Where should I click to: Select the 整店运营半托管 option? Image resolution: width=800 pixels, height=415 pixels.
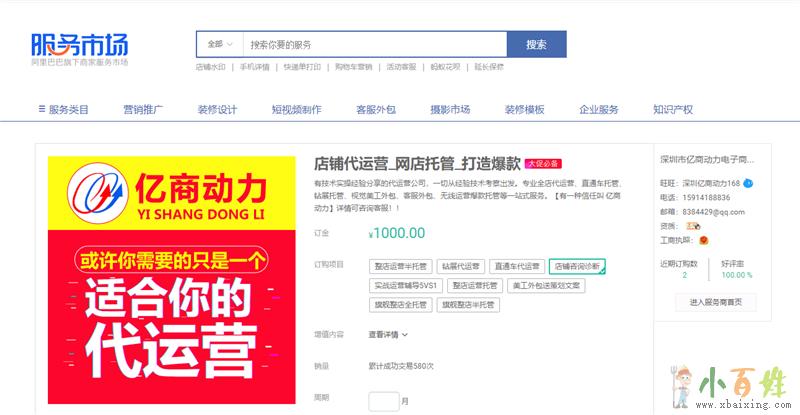400,266
